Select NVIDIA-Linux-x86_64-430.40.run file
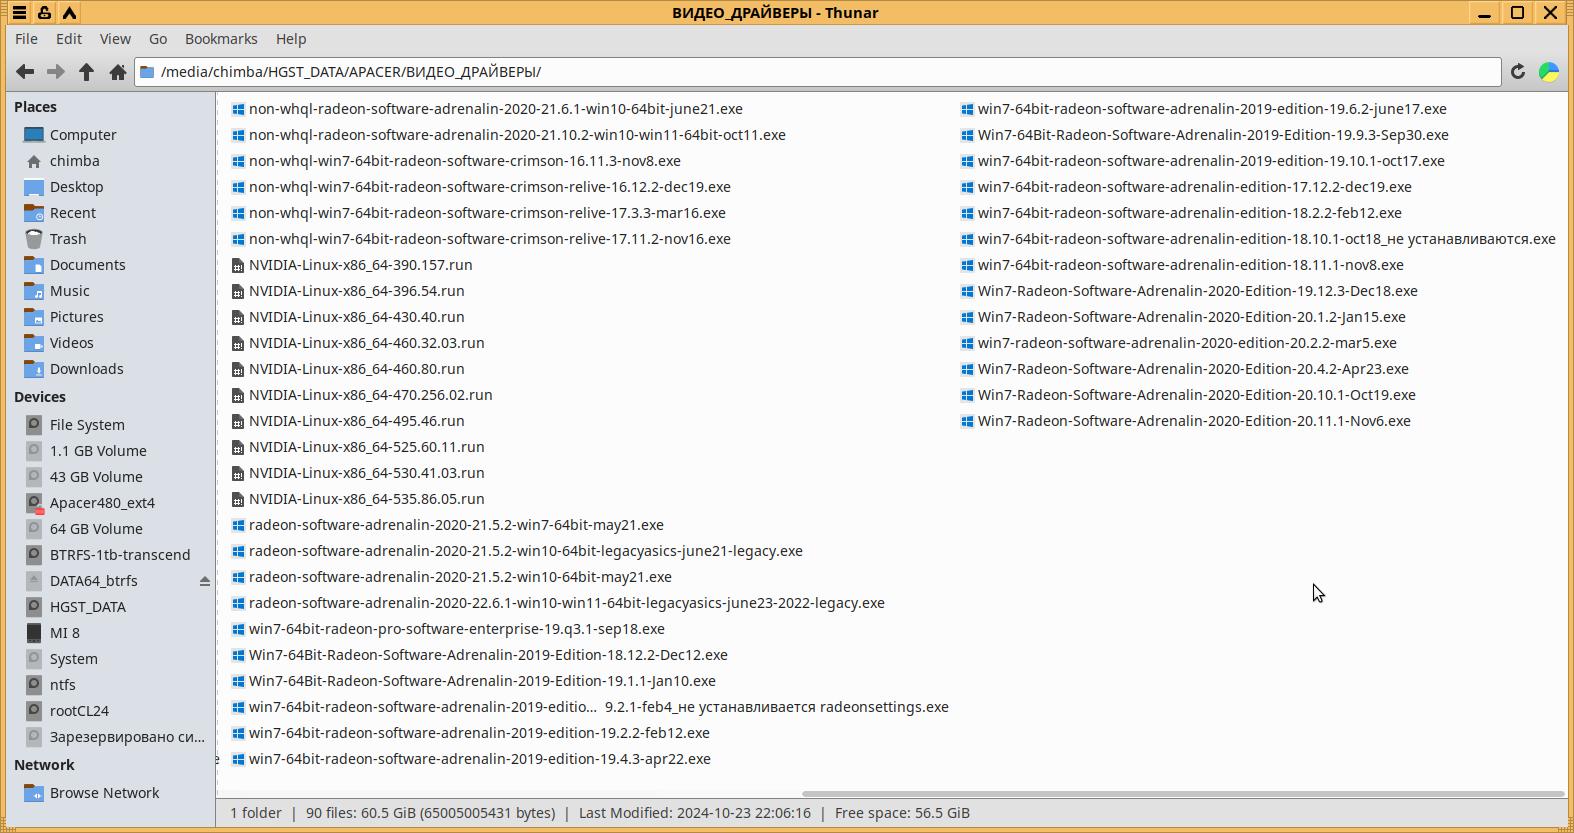This screenshot has width=1574, height=833. [357, 317]
